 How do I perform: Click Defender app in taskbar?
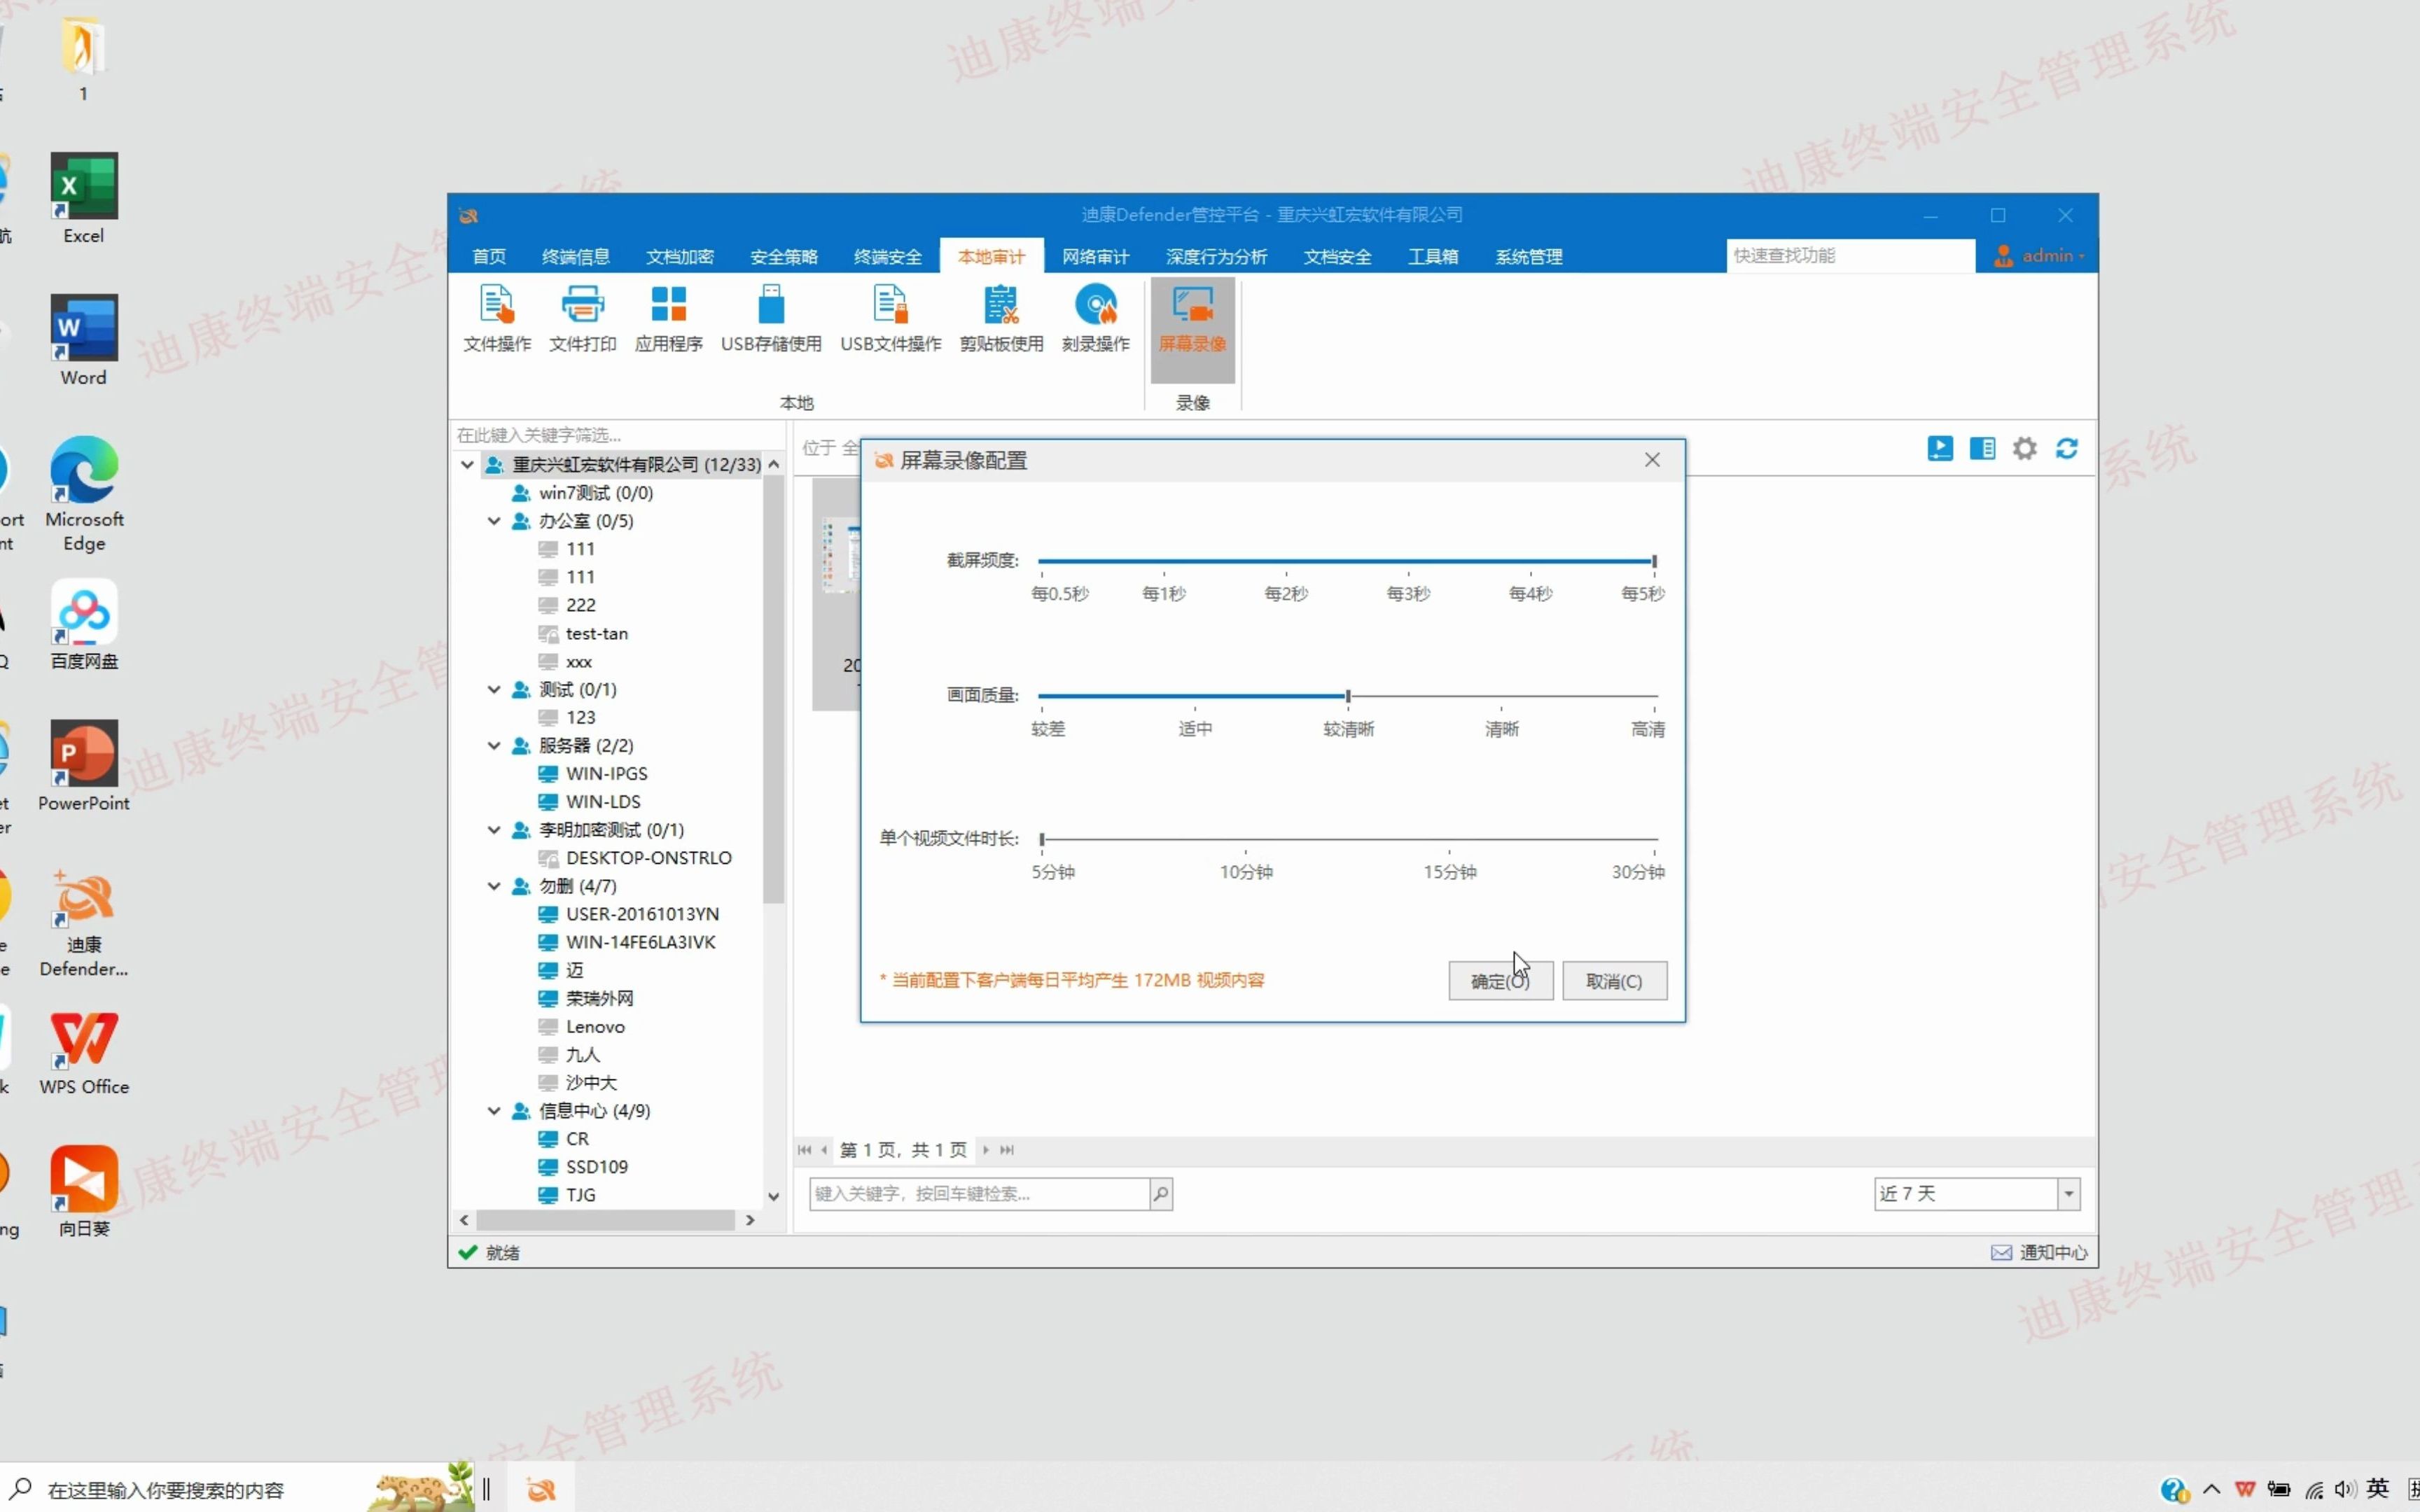[x=541, y=1489]
